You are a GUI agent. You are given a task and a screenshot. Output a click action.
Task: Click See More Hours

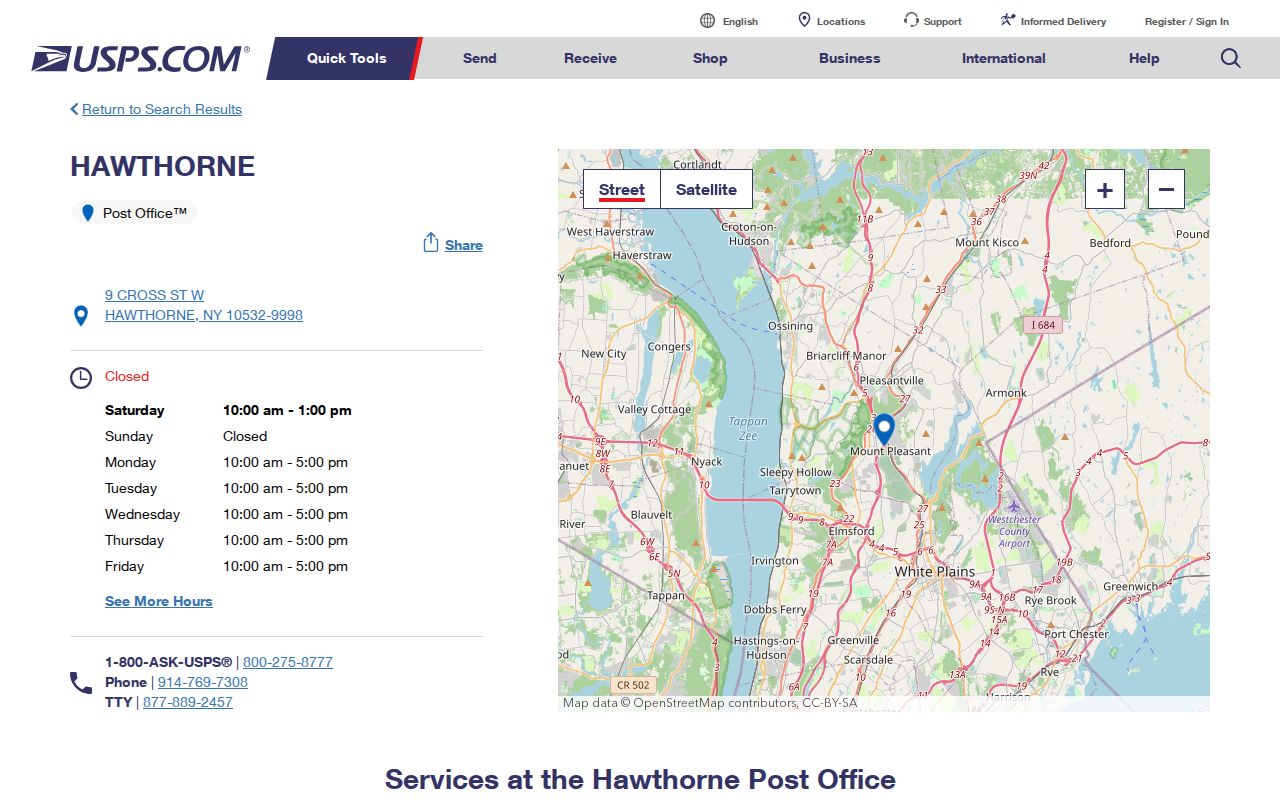click(x=159, y=601)
